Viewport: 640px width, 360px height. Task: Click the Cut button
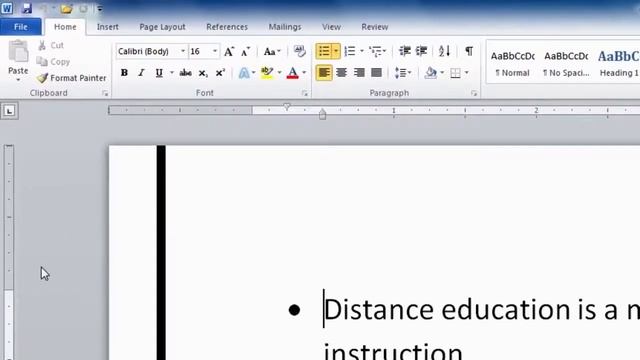click(x=51, y=45)
